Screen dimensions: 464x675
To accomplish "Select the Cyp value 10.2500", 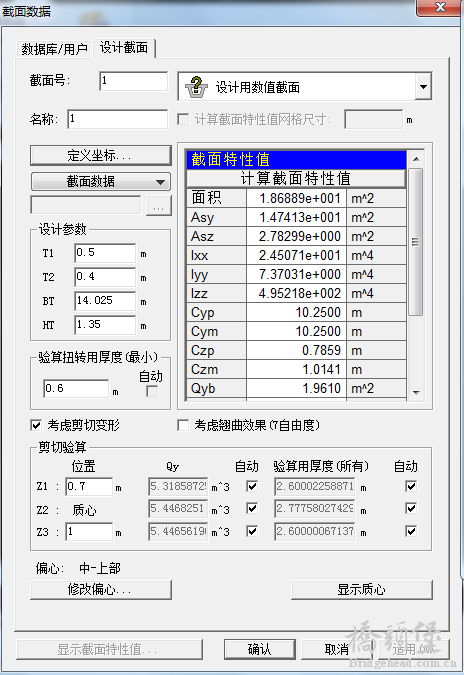I will (296, 312).
